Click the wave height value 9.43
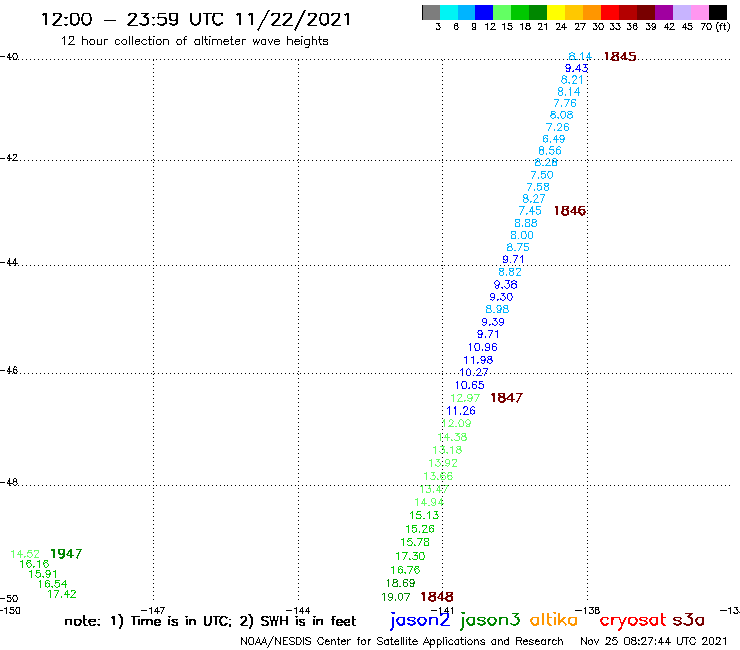The height and width of the screenshot is (650, 740). (576, 68)
